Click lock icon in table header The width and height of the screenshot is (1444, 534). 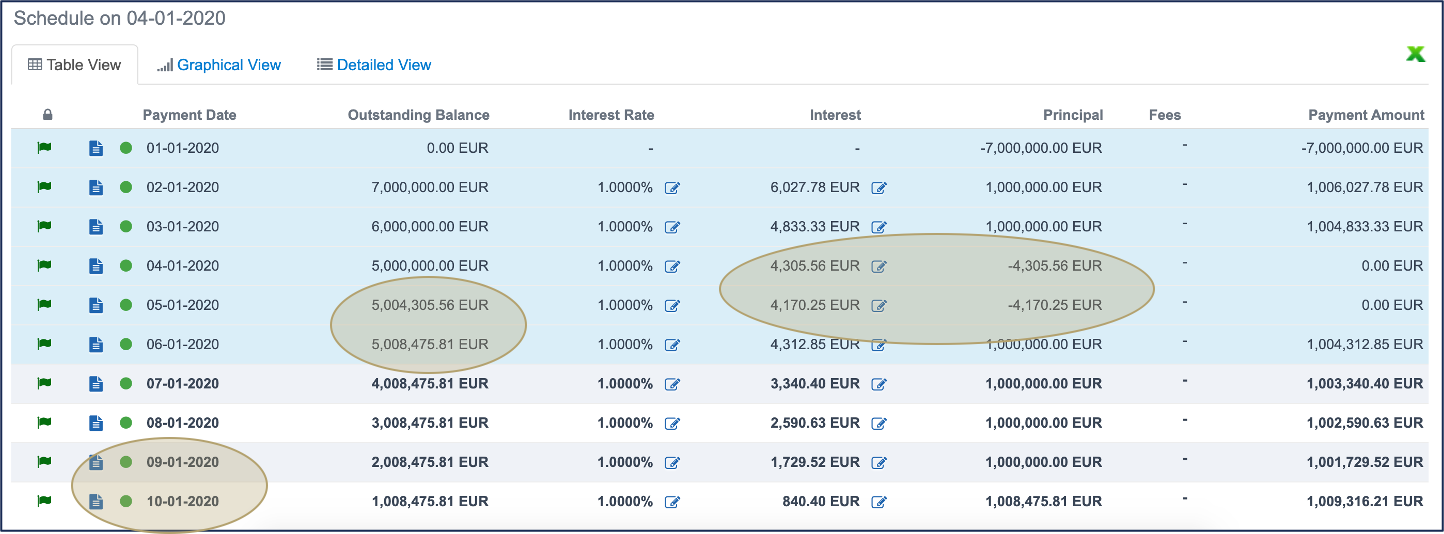47,115
